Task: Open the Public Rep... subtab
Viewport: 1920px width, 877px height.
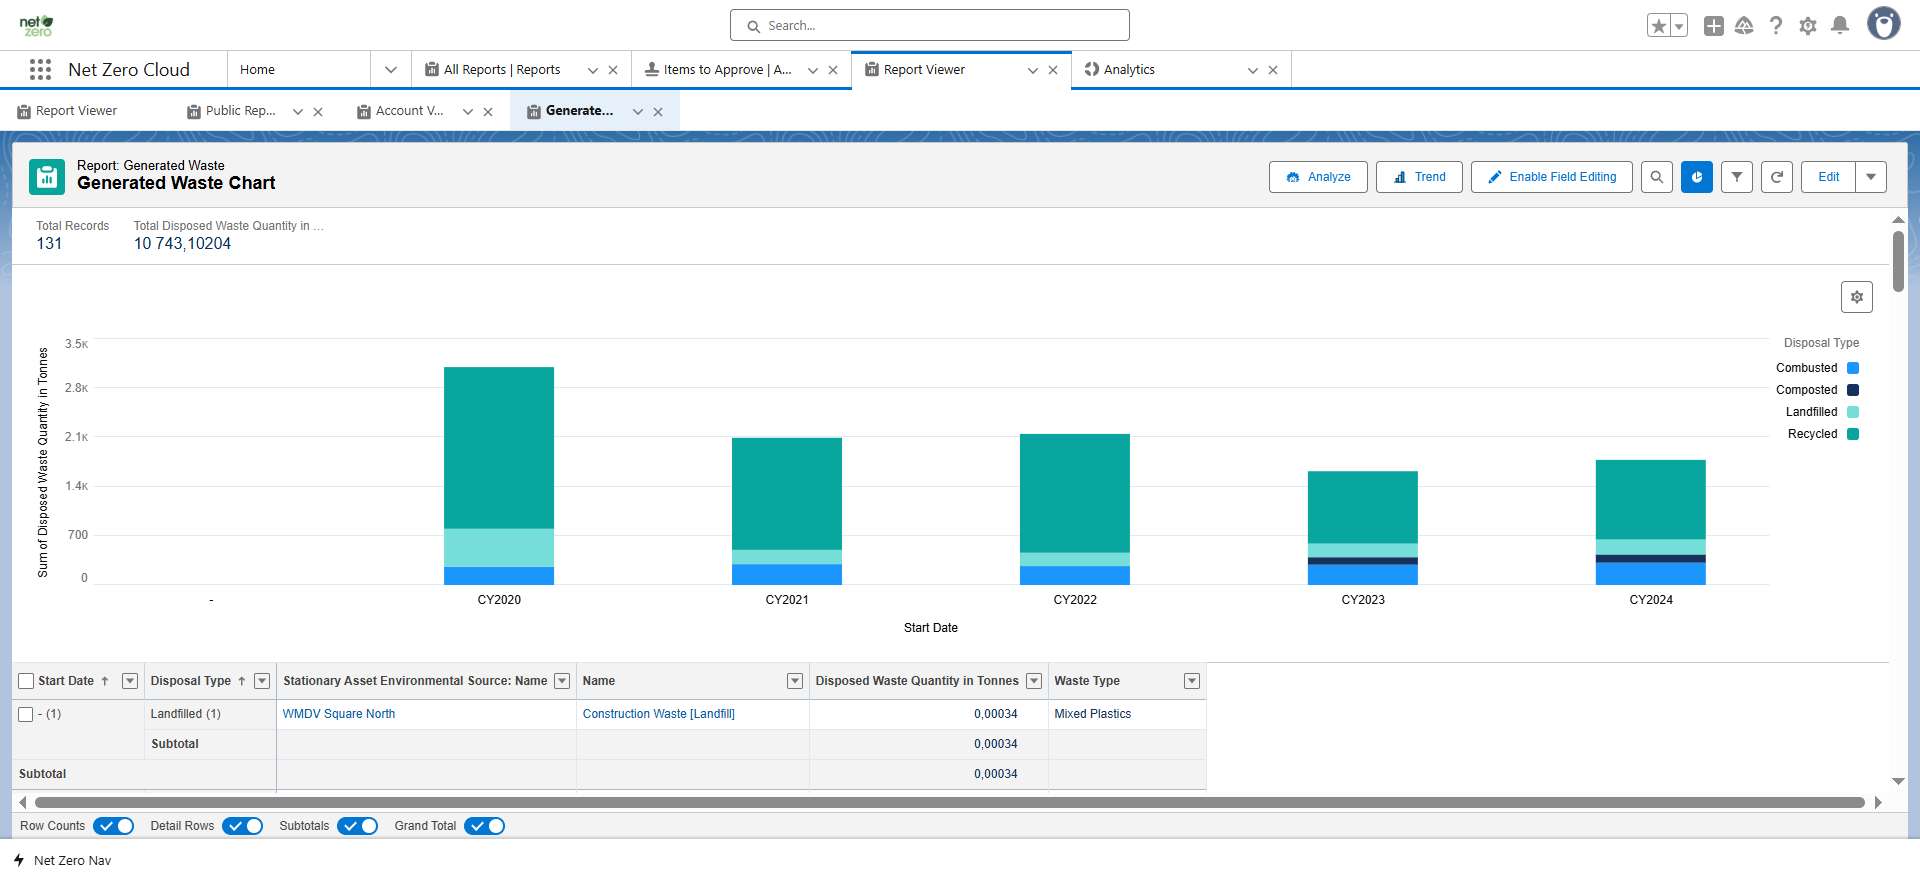Action: point(240,111)
